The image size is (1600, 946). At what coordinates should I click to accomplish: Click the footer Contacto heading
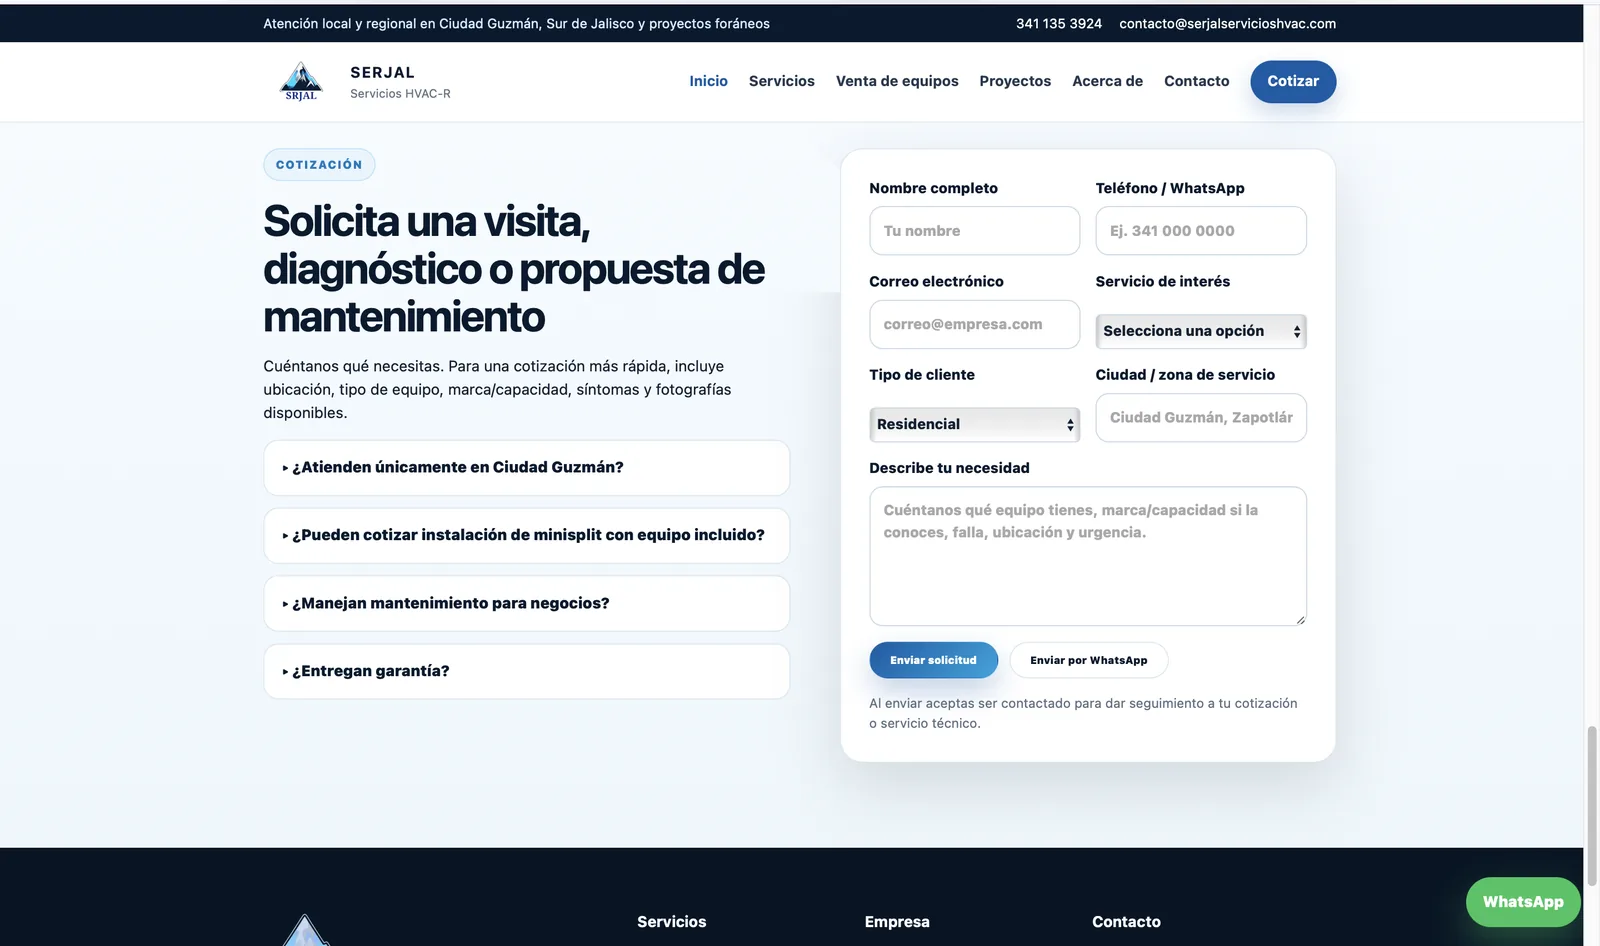pyautogui.click(x=1126, y=922)
